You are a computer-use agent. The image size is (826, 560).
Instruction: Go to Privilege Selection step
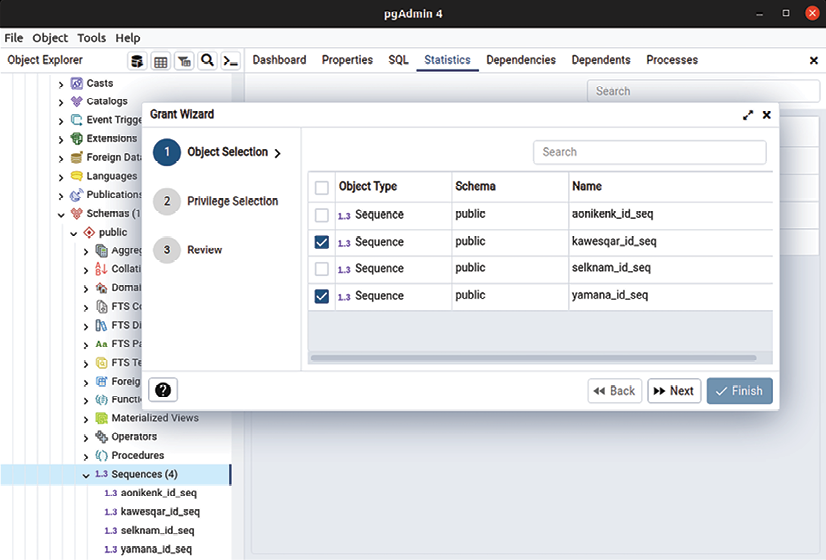216,201
